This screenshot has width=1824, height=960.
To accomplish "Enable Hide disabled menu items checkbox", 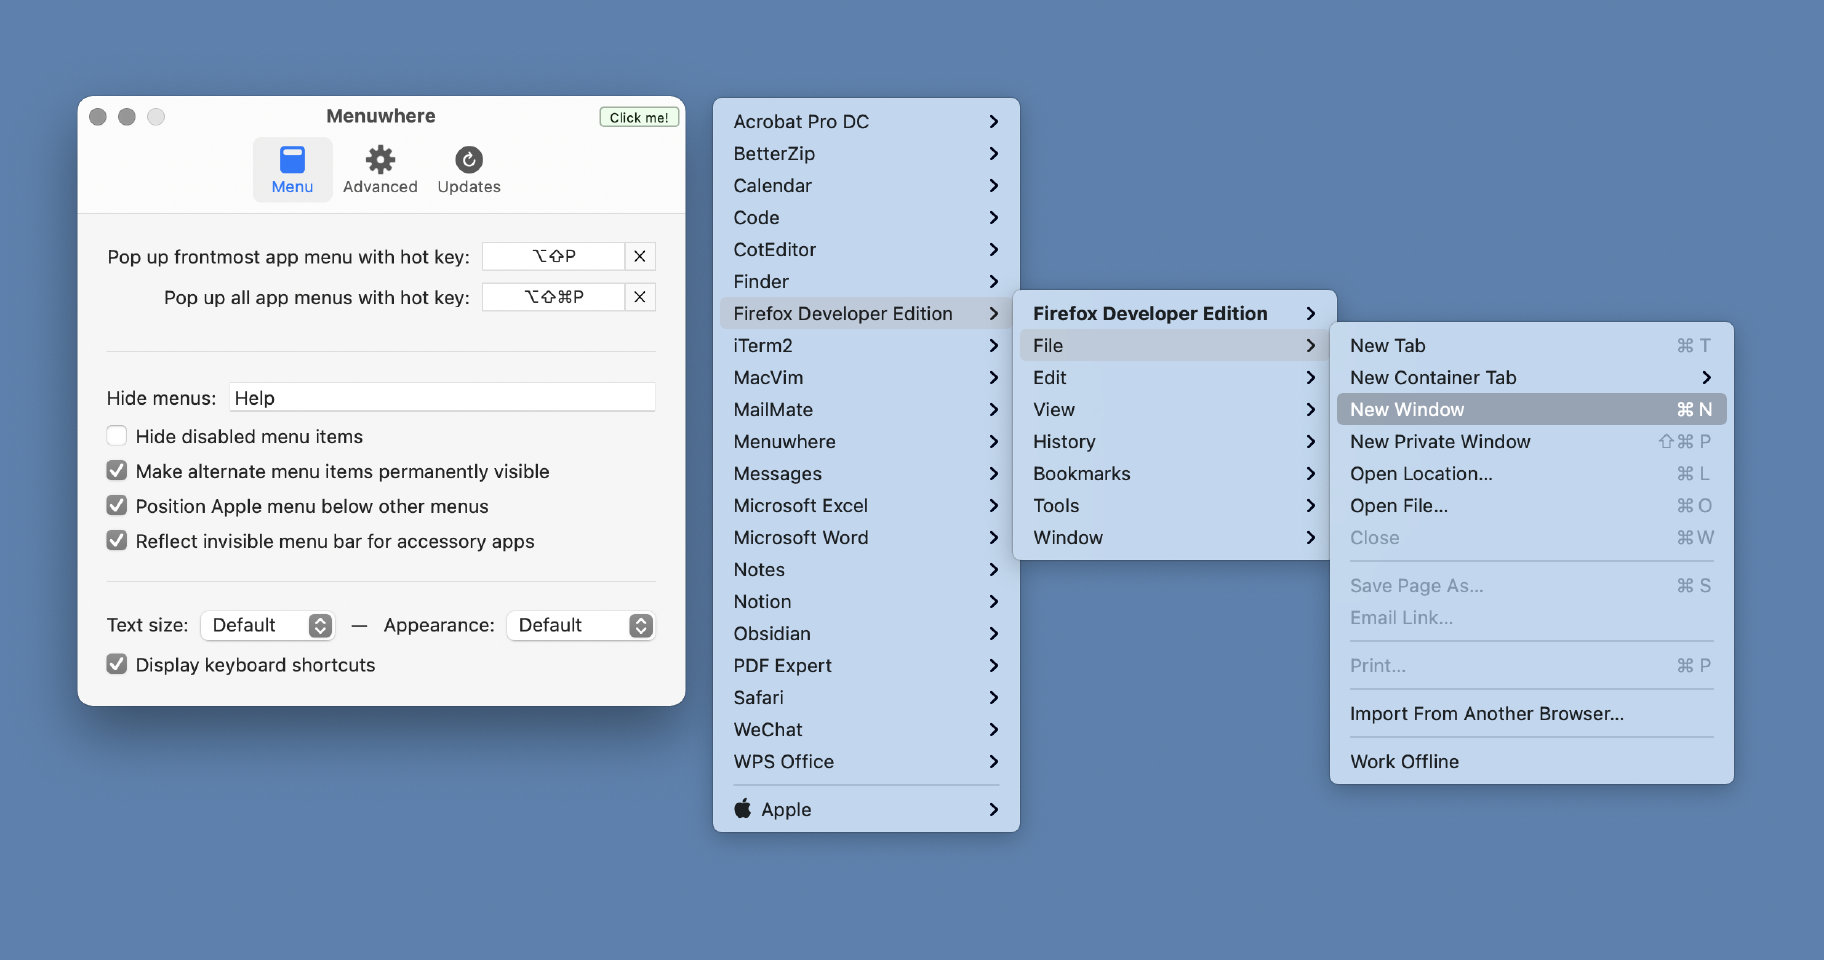I will pos(117,436).
